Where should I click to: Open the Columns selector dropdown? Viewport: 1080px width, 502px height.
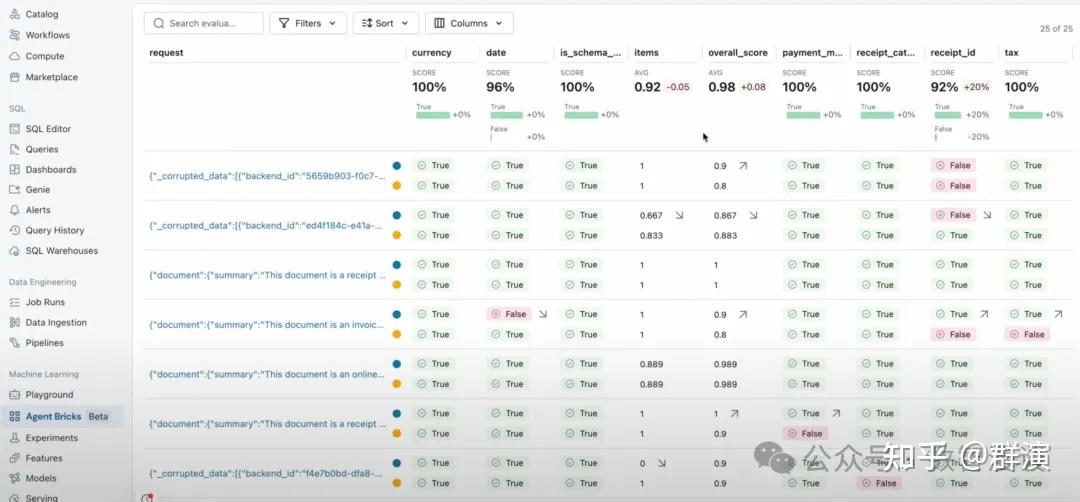tap(468, 23)
